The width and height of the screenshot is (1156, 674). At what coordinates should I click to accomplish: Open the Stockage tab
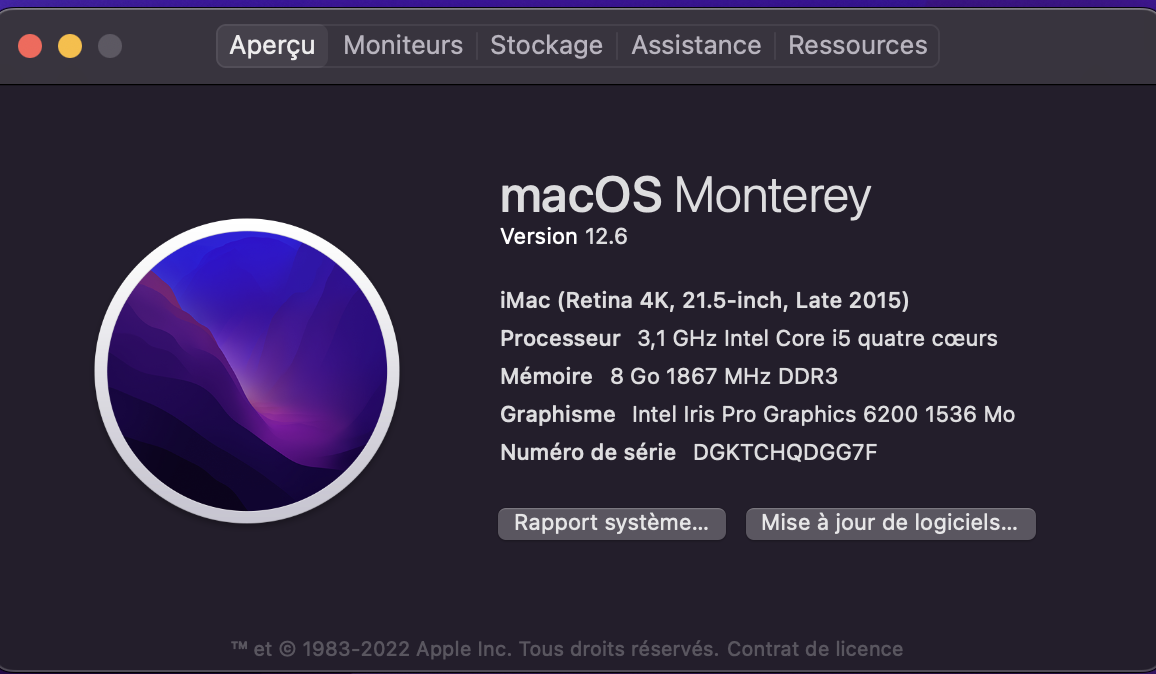(x=546, y=45)
